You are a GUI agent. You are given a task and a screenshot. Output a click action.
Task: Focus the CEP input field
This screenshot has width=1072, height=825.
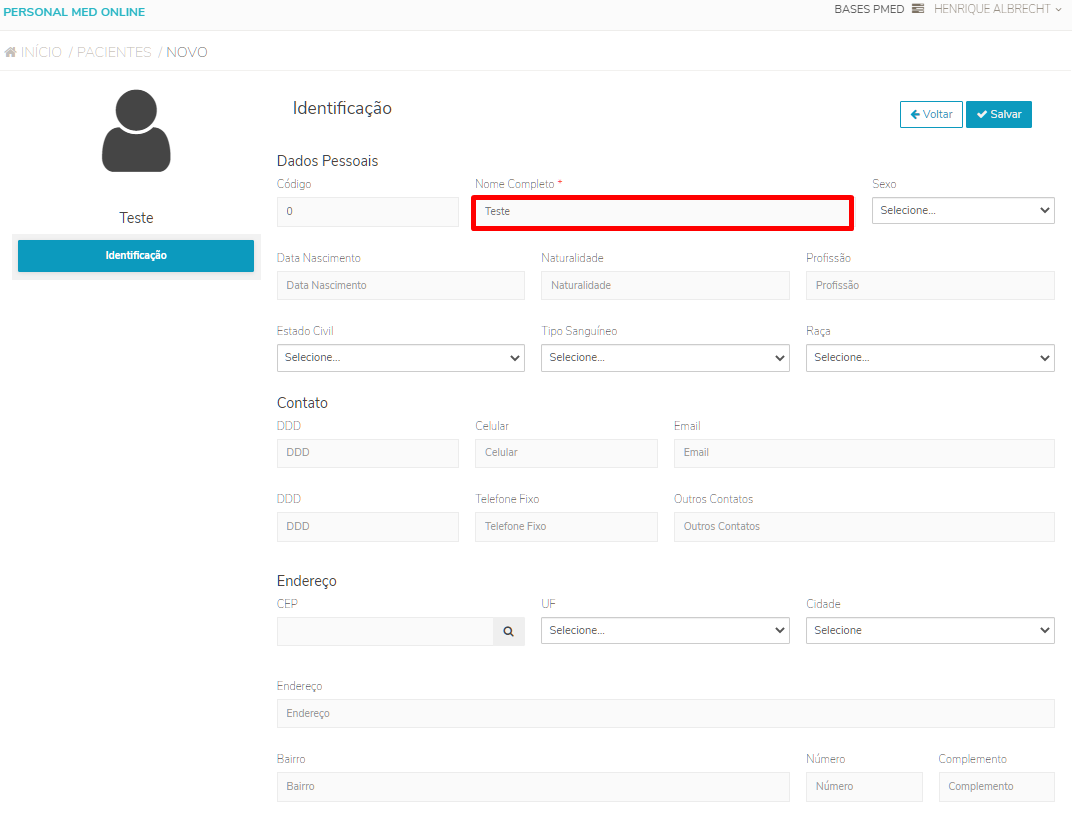click(385, 632)
